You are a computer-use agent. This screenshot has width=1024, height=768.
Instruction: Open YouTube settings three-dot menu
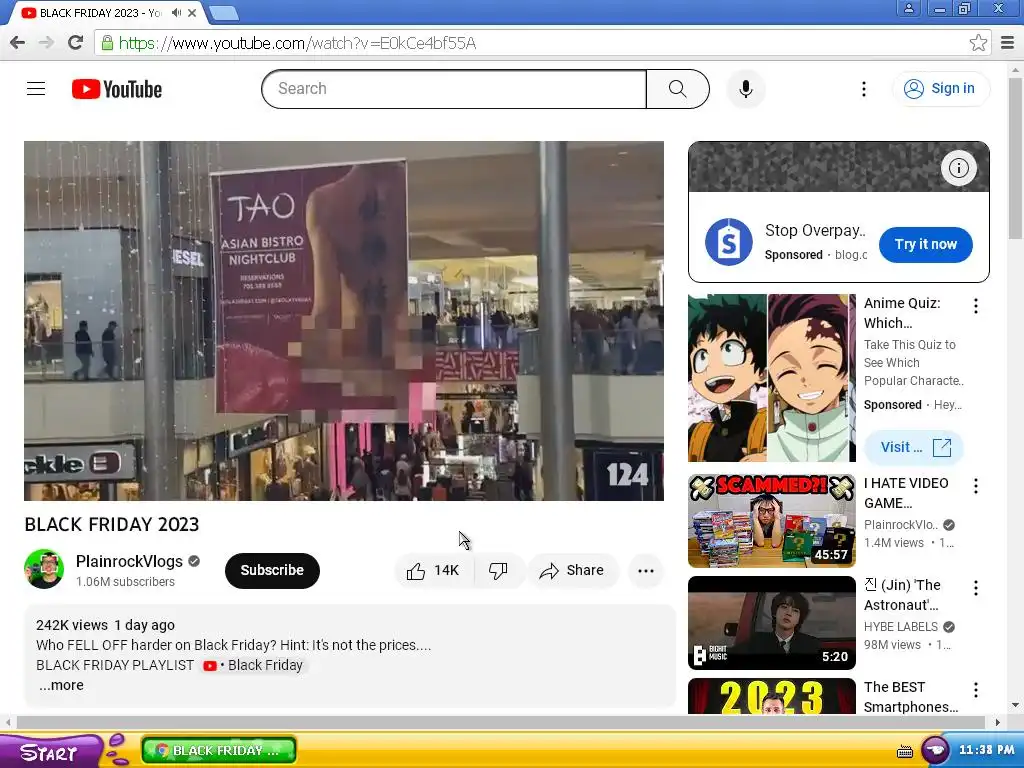tap(863, 89)
